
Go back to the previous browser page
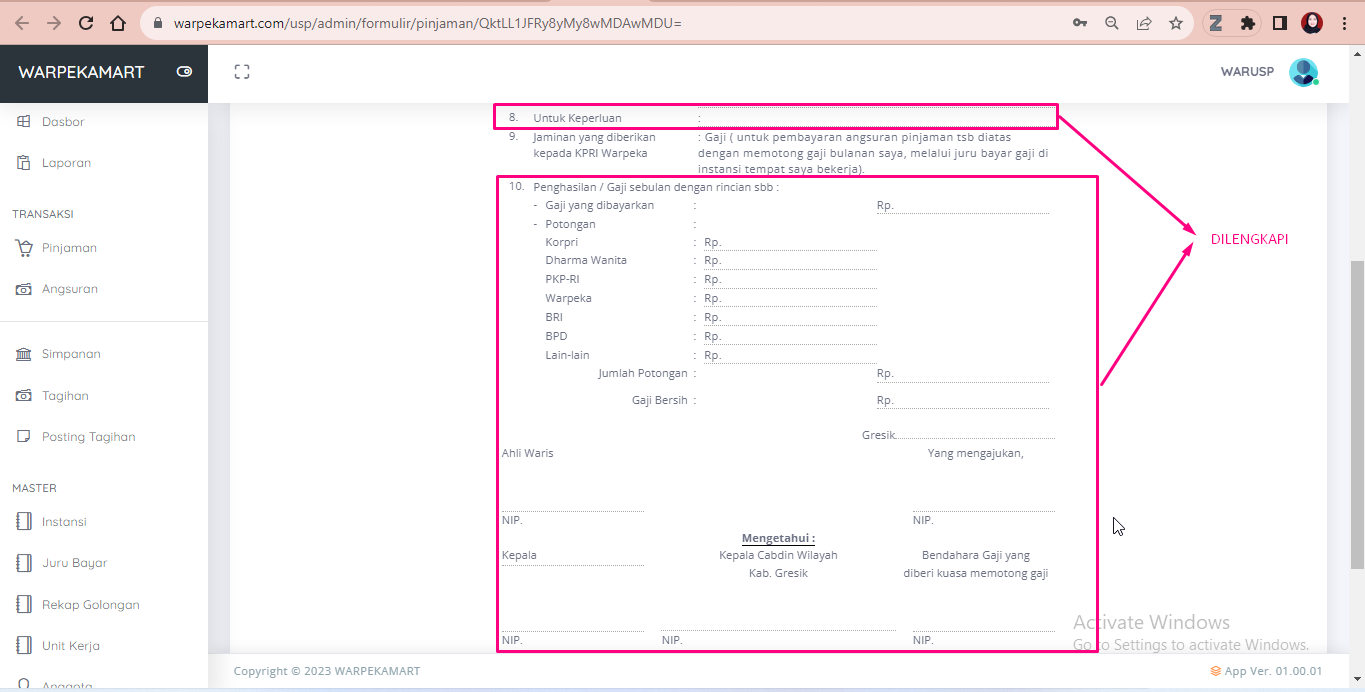(22, 23)
